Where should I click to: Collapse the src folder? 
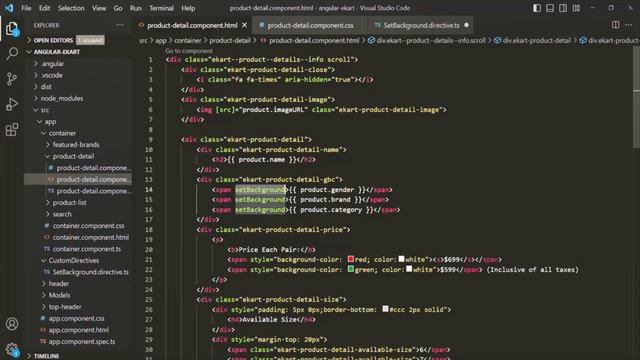pos(45,110)
